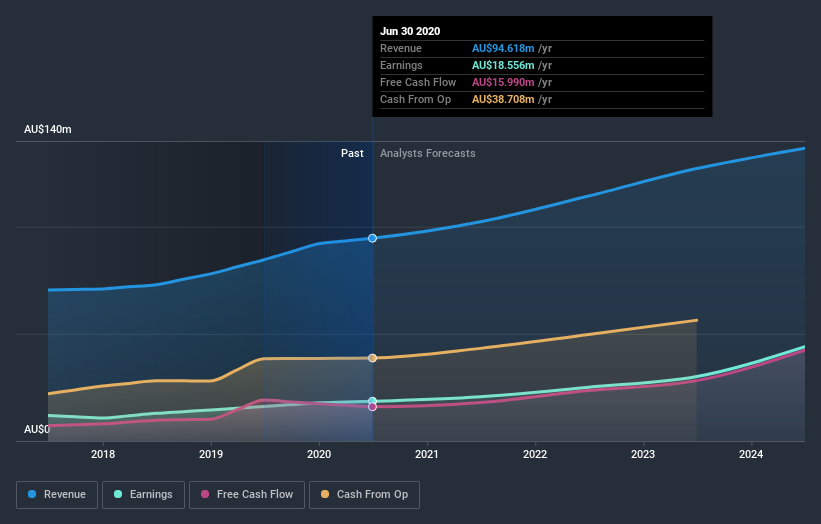Click the teal Earnings data point marker
The width and height of the screenshot is (821, 524).
(x=372, y=402)
